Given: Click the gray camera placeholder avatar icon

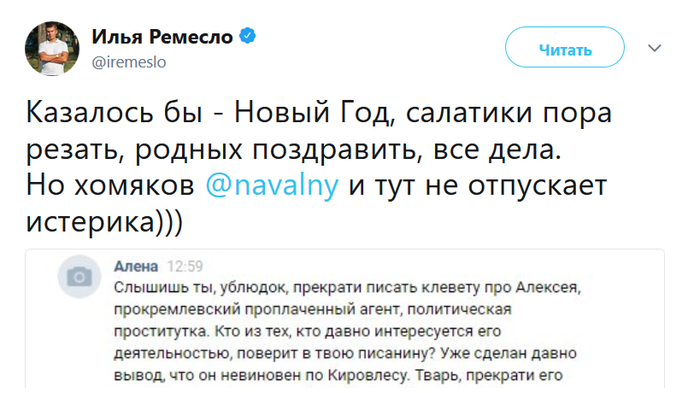Looking at the screenshot, I should click(x=79, y=277).
